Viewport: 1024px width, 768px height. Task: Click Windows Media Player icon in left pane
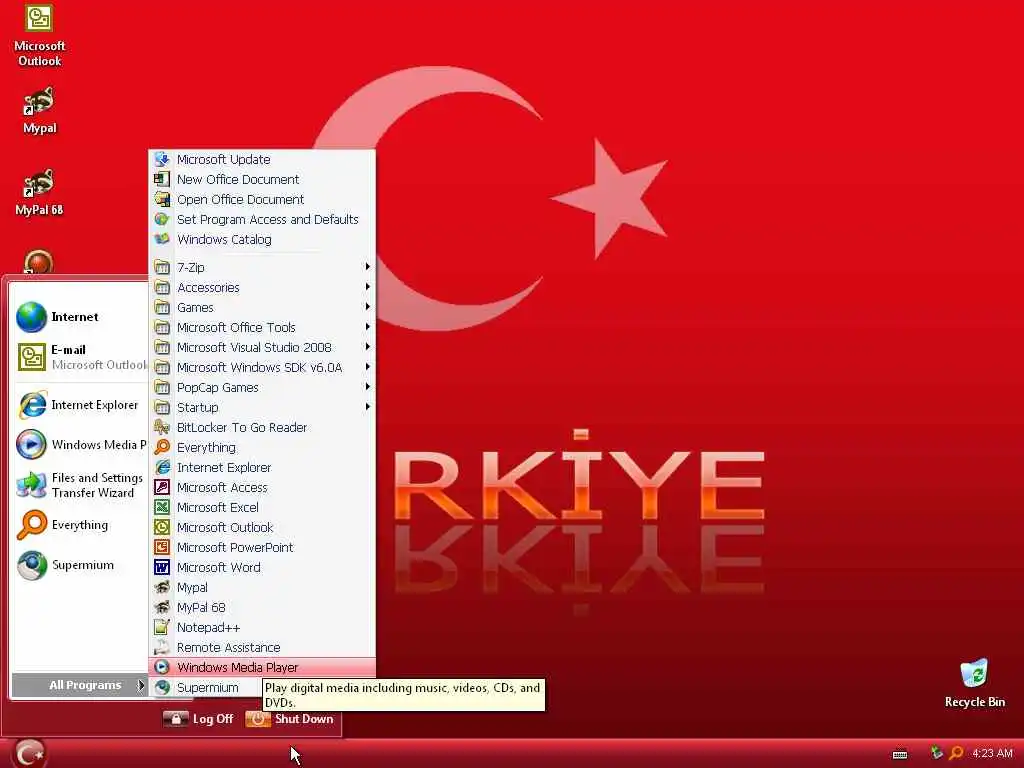(x=31, y=445)
